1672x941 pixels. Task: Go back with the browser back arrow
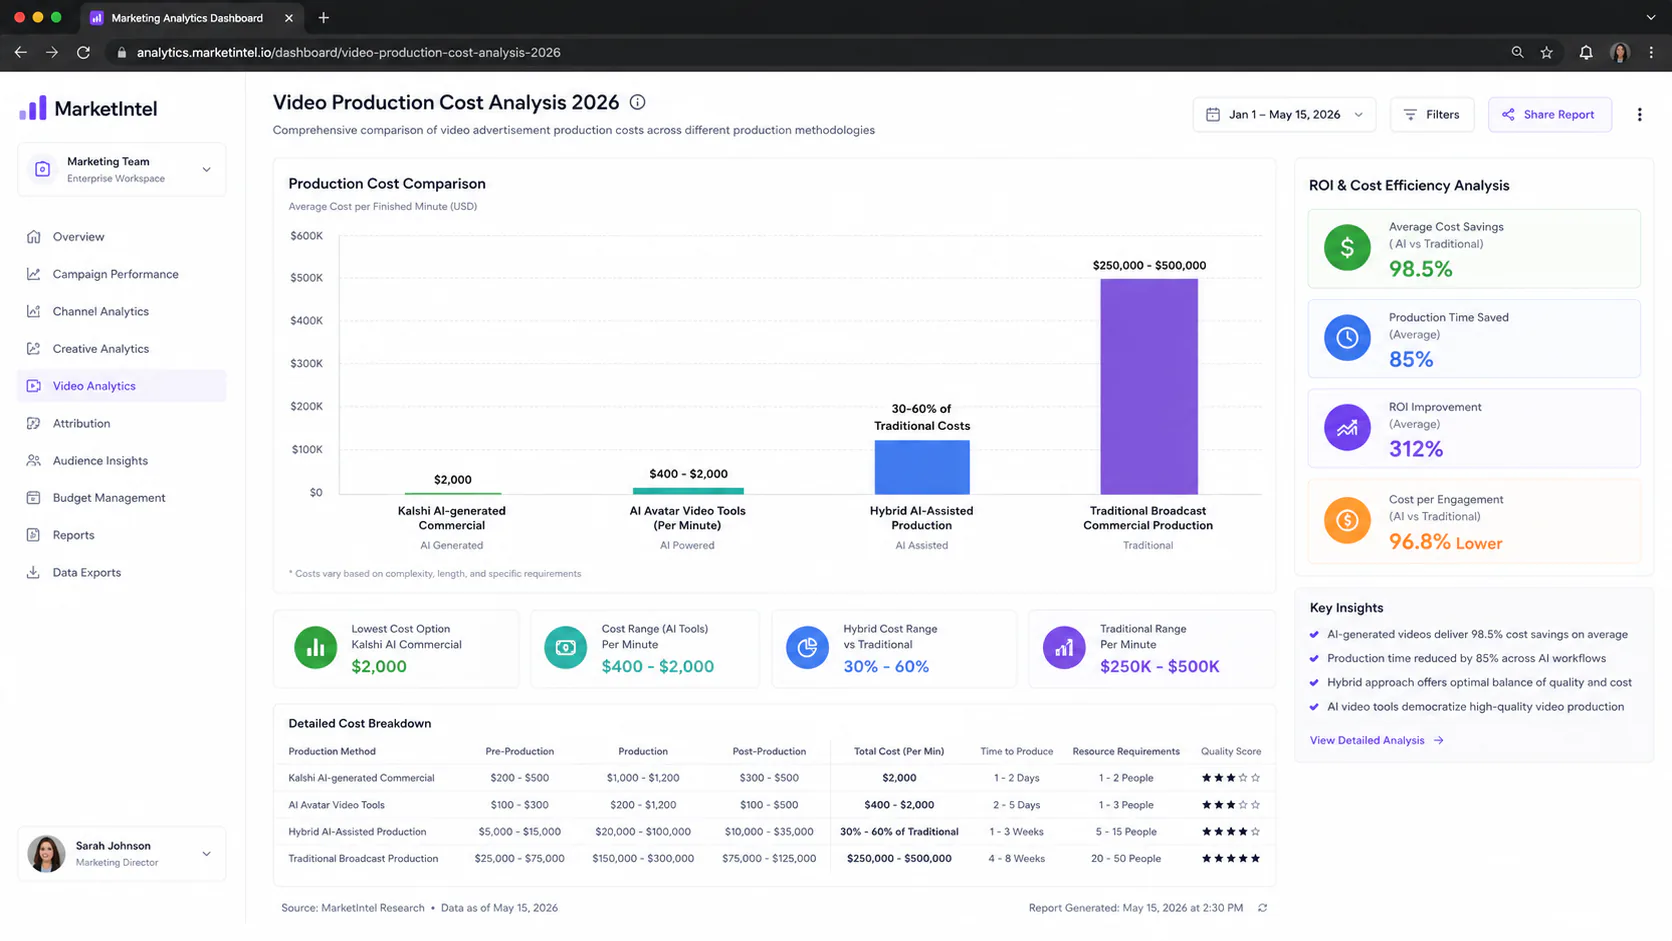pyautogui.click(x=21, y=53)
